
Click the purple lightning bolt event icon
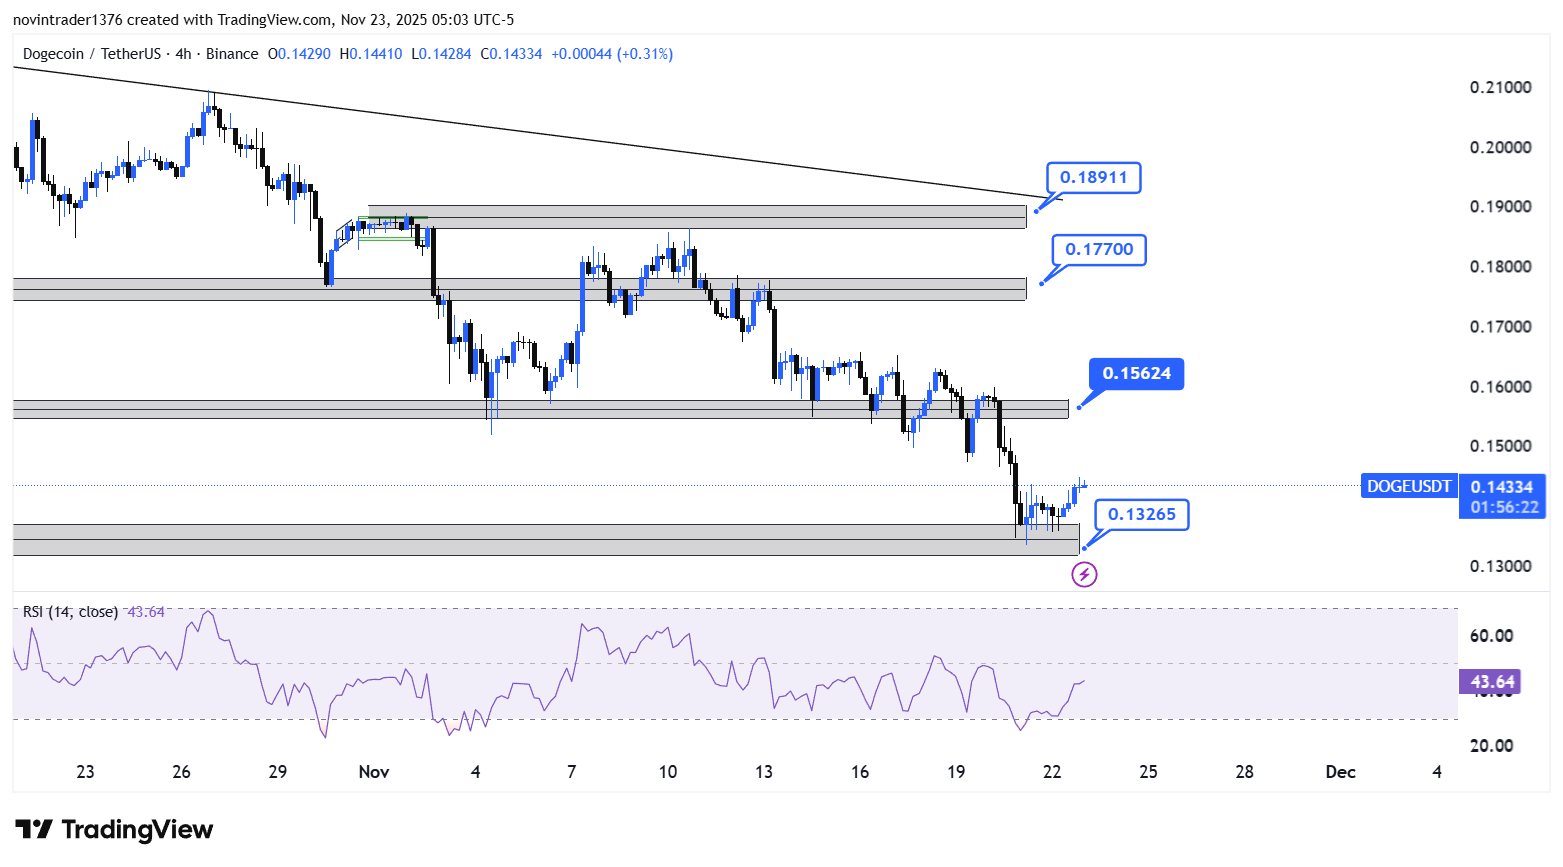1084,575
